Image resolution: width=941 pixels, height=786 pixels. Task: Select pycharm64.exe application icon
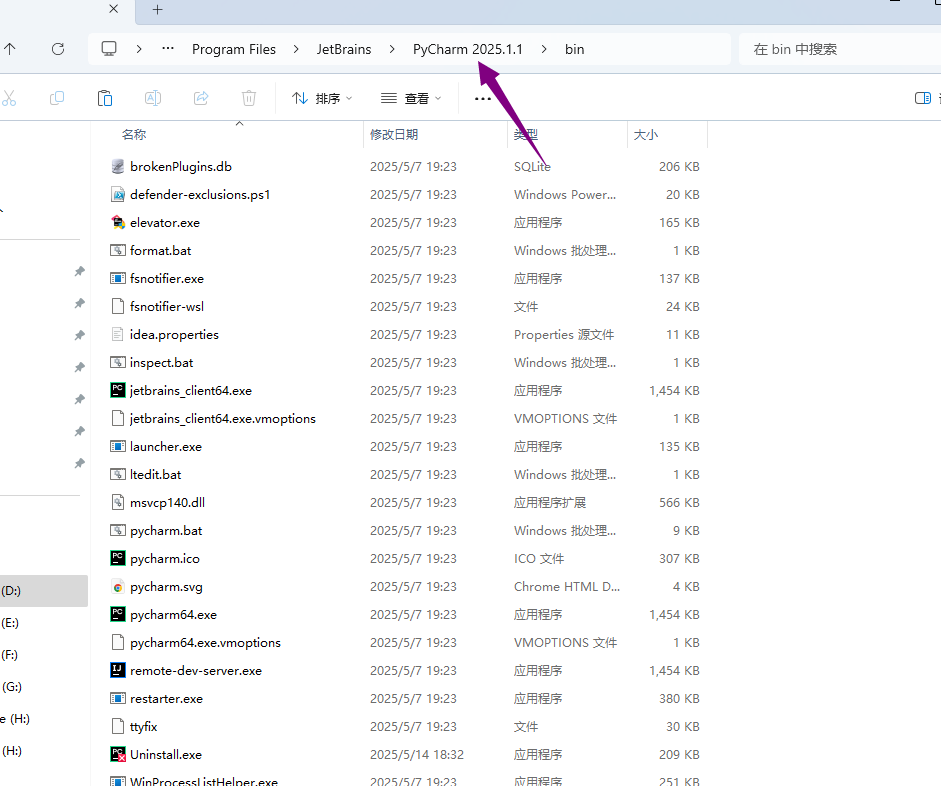(118, 614)
